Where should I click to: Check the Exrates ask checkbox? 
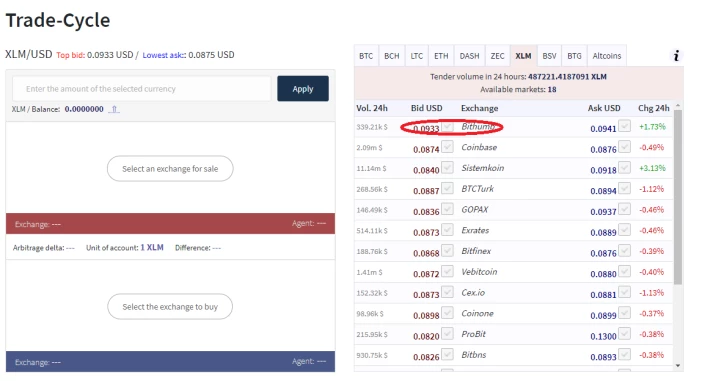point(624,230)
